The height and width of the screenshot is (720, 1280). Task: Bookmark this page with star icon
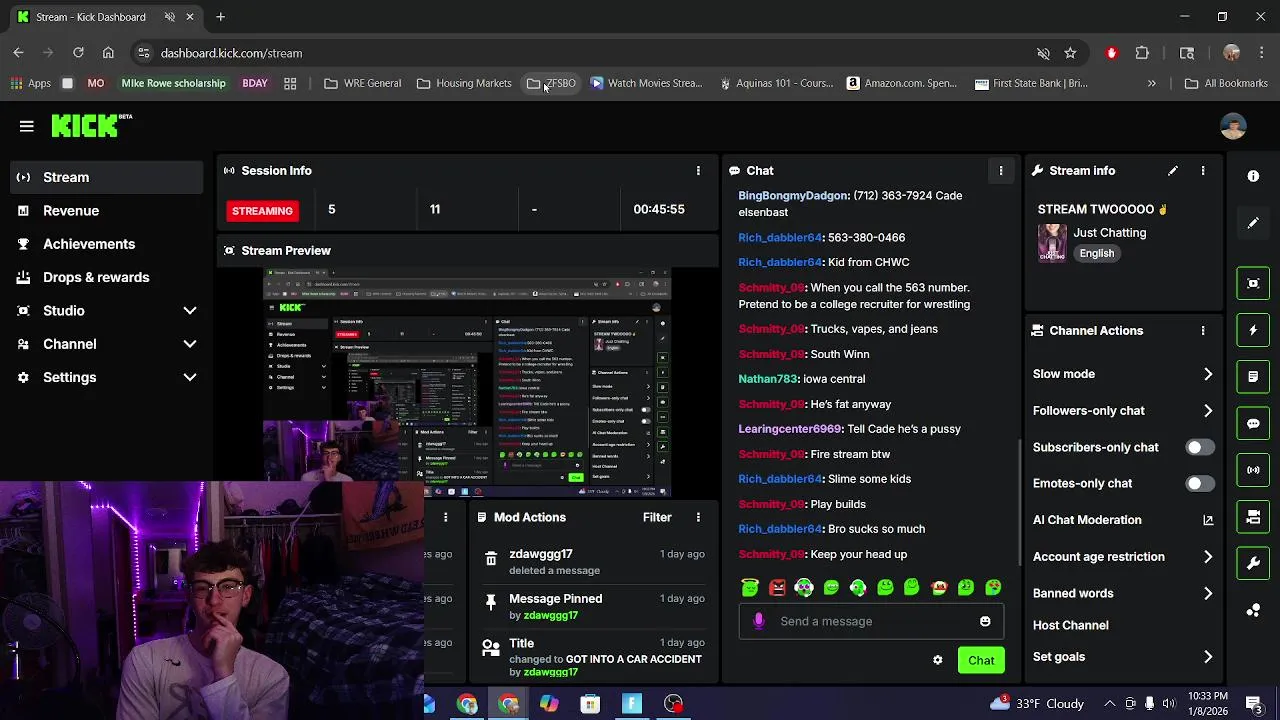click(1070, 53)
